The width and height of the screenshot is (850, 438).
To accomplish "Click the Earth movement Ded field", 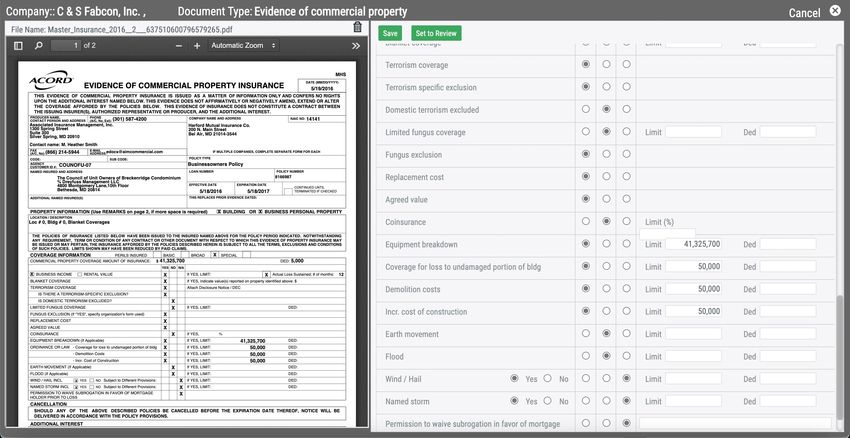I will point(788,334).
